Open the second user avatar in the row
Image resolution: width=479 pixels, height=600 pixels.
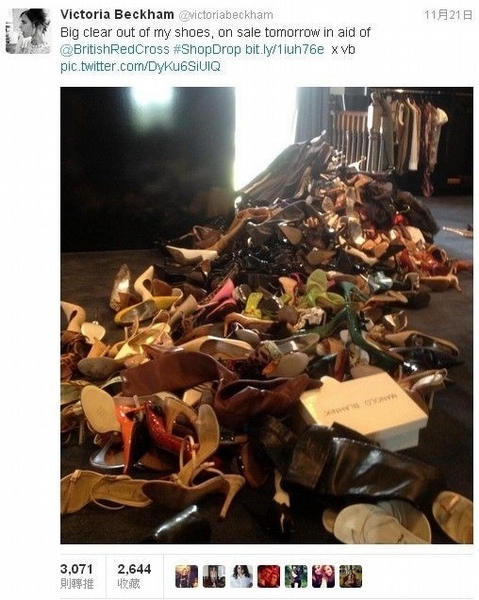214,576
